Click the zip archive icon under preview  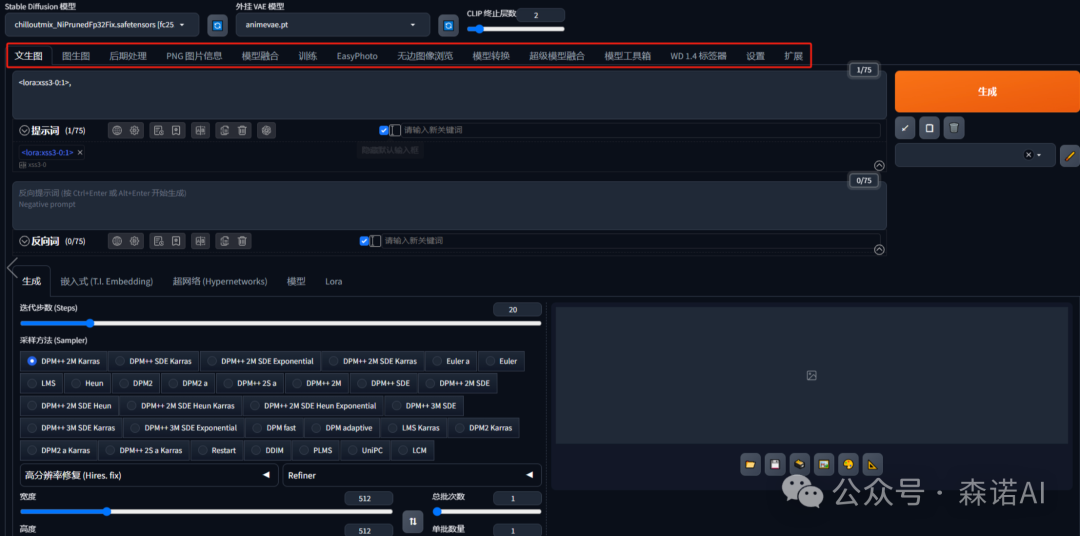point(799,464)
